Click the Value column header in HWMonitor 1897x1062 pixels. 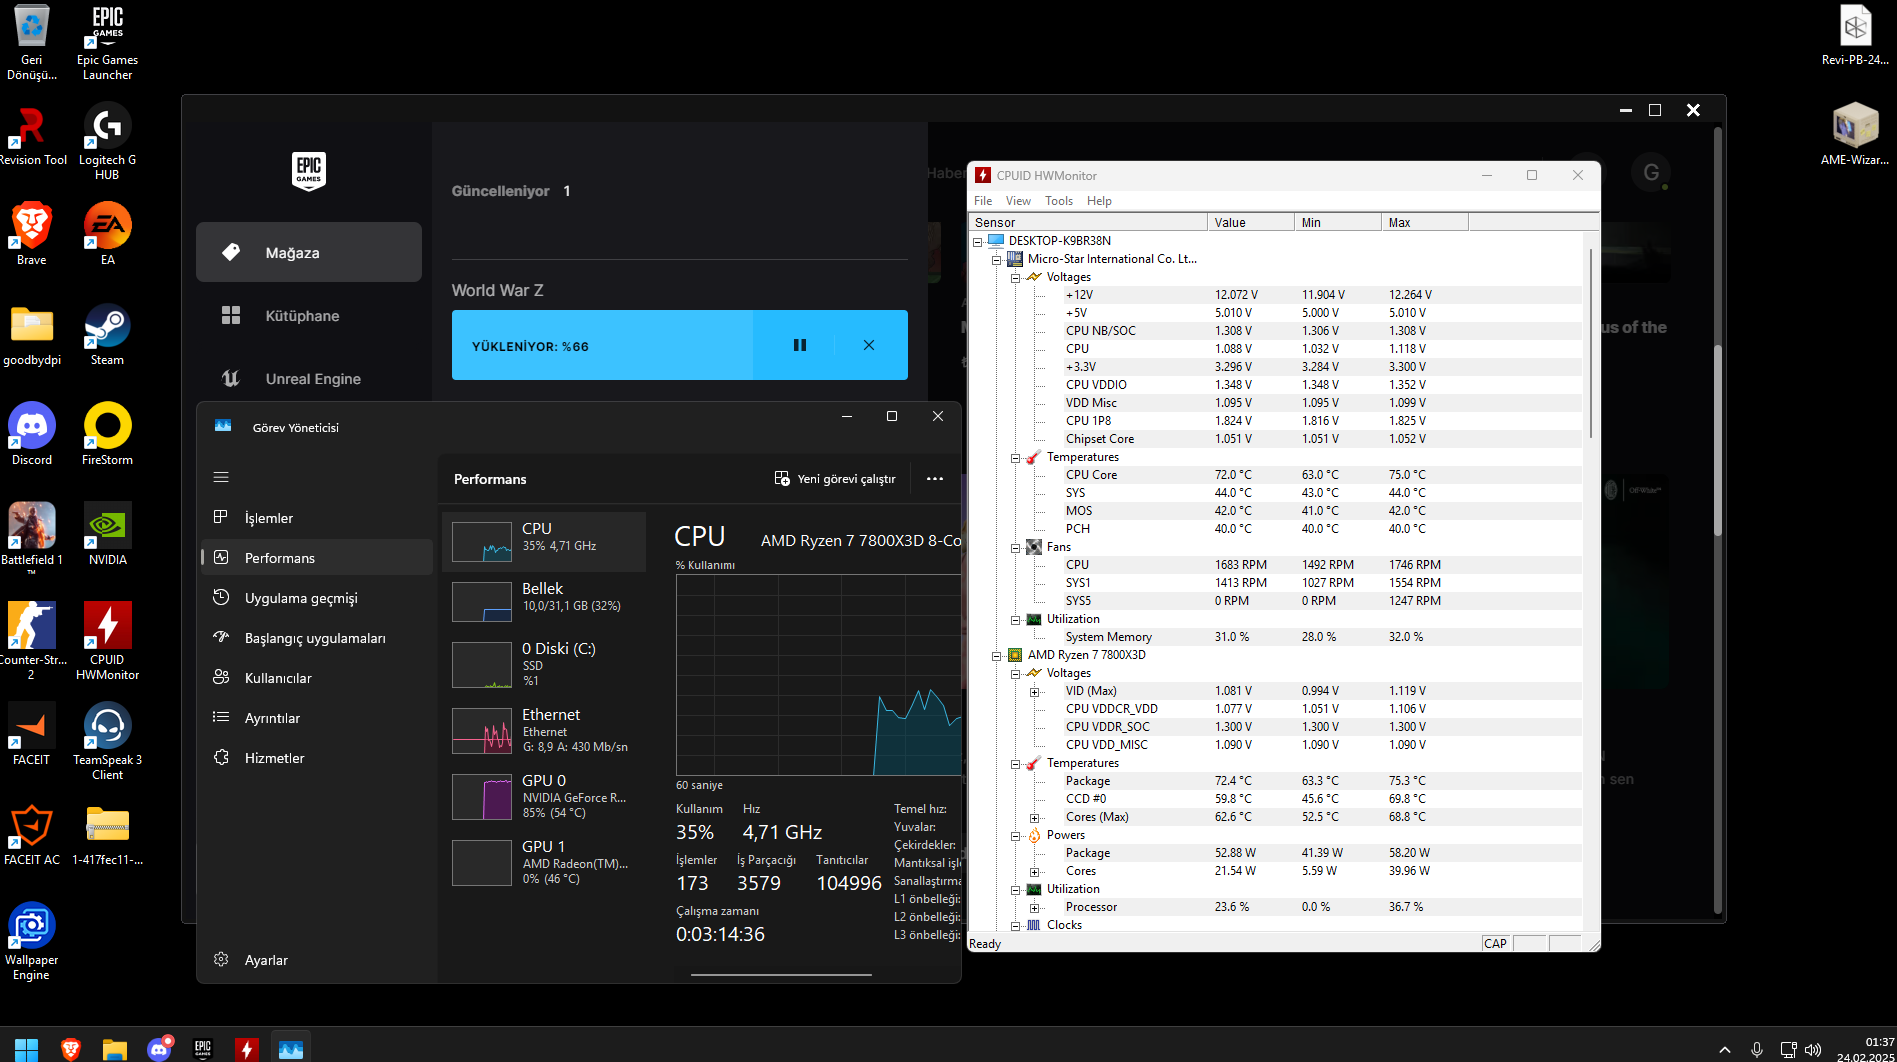[x=1250, y=222]
